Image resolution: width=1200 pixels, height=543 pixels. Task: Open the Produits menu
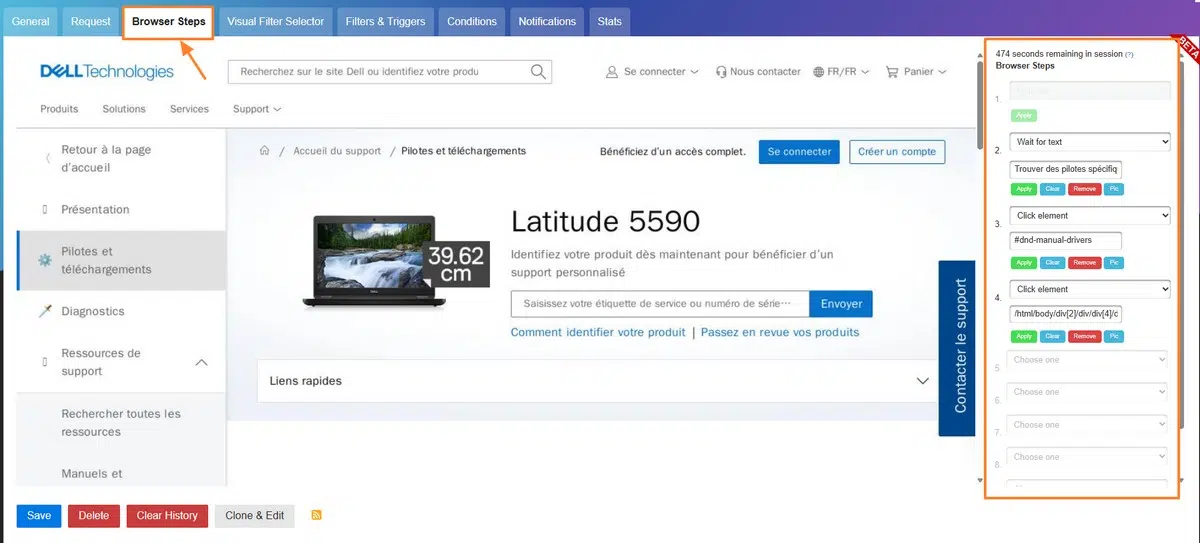pos(59,109)
